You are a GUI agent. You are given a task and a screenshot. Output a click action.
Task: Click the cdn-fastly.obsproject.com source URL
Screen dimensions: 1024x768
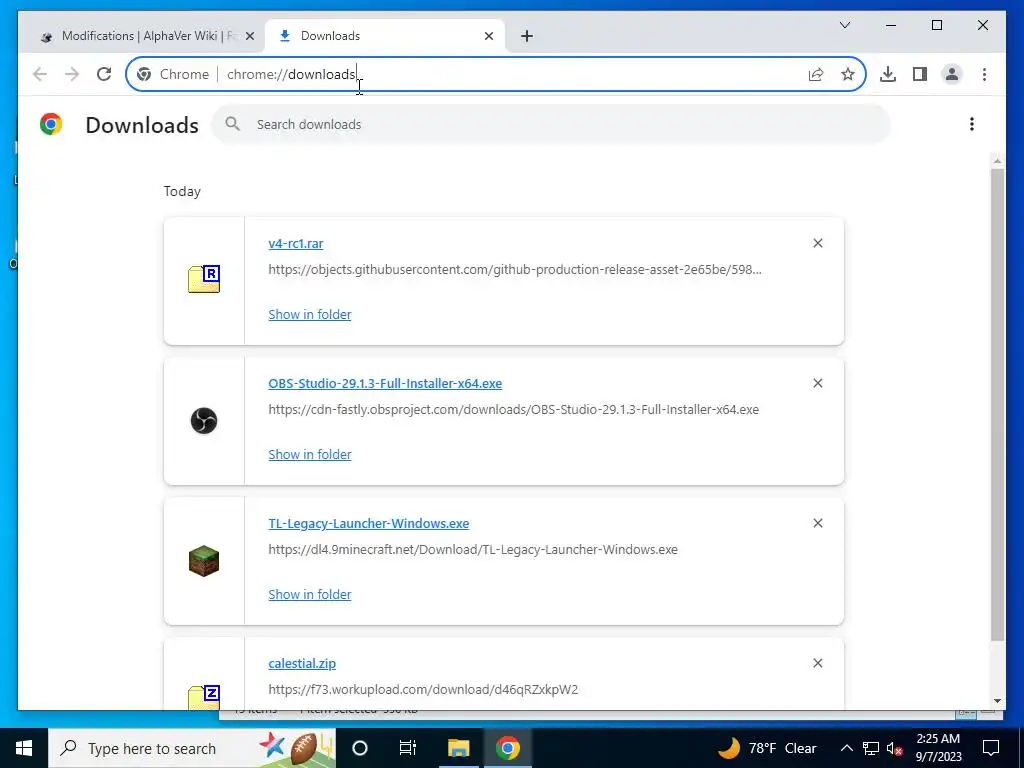tap(513, 409)
